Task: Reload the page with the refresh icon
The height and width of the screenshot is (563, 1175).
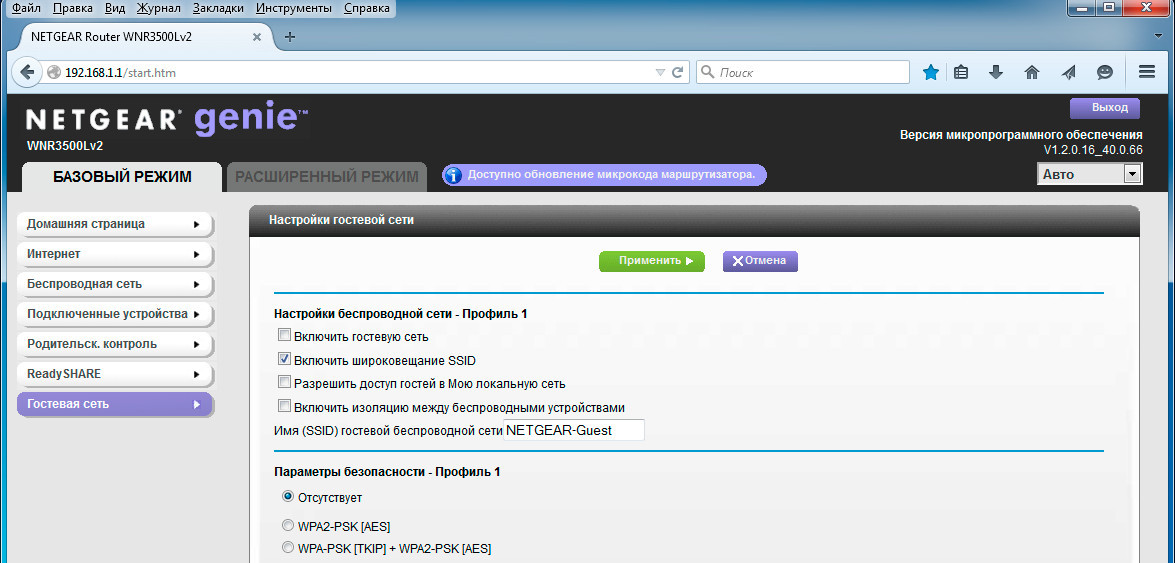Action: click(x=678, y=72)
